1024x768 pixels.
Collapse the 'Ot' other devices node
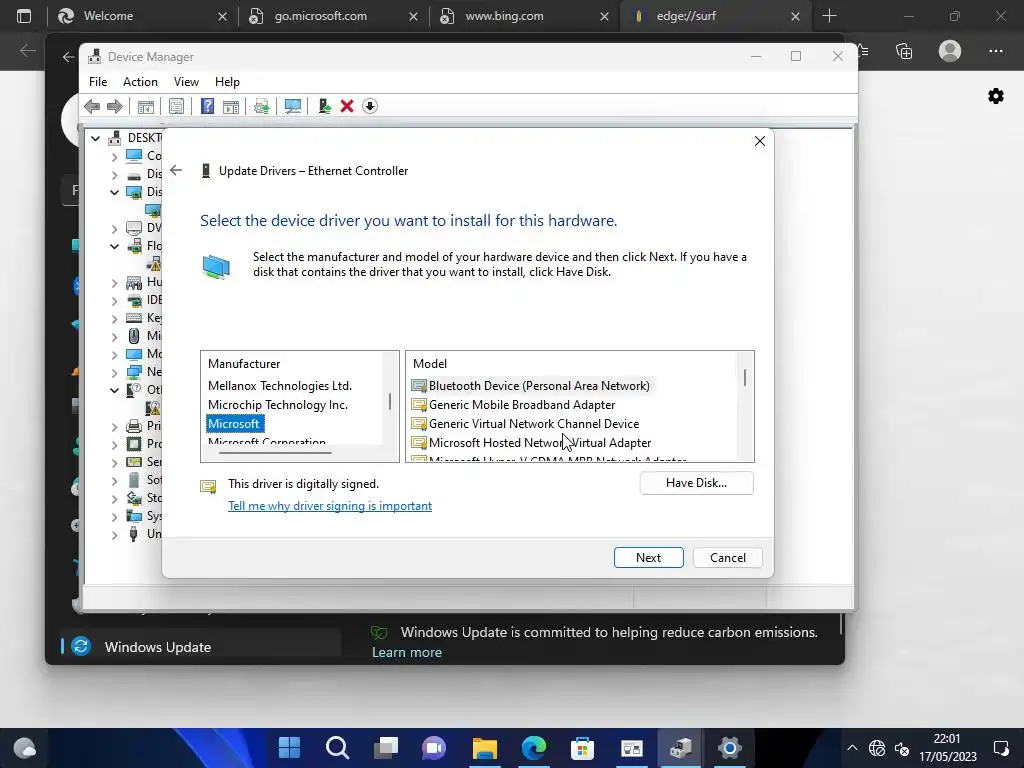114,390
